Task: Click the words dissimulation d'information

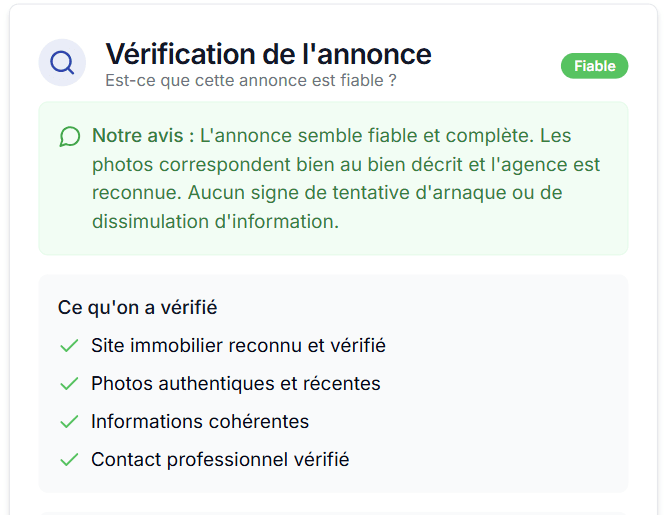Action: (215, 222)
